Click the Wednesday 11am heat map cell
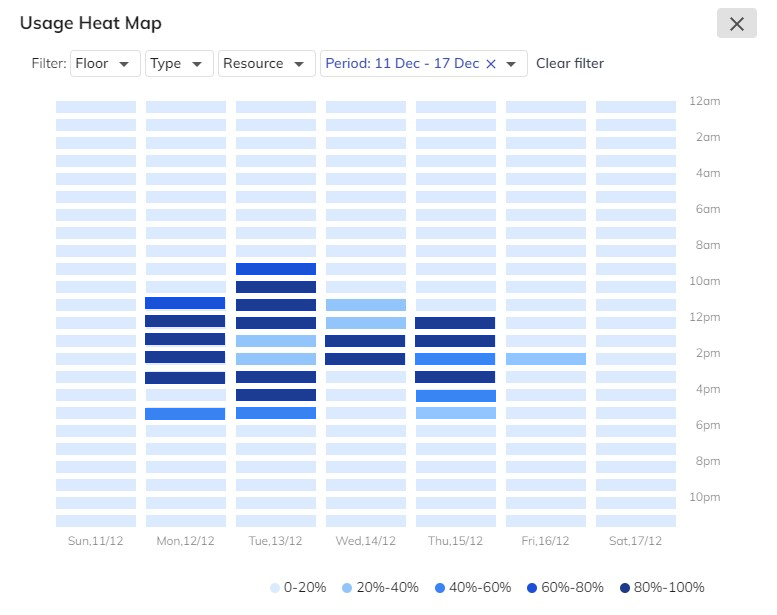 (365, 305)
